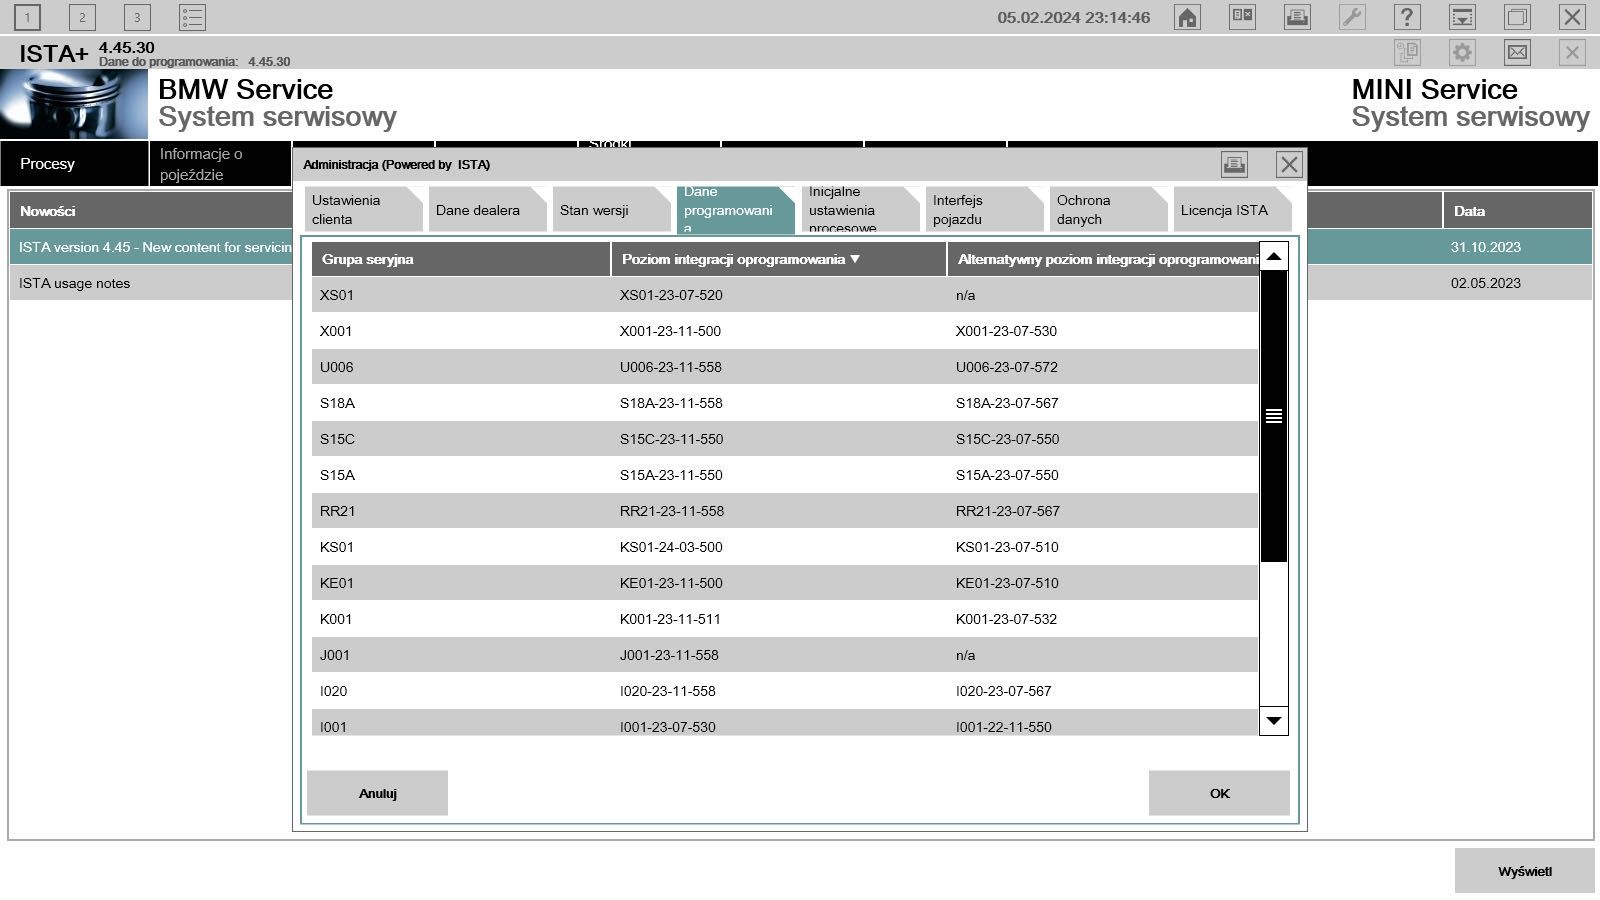Open the Licencja ISTA tab

(x=1232, y=209)
